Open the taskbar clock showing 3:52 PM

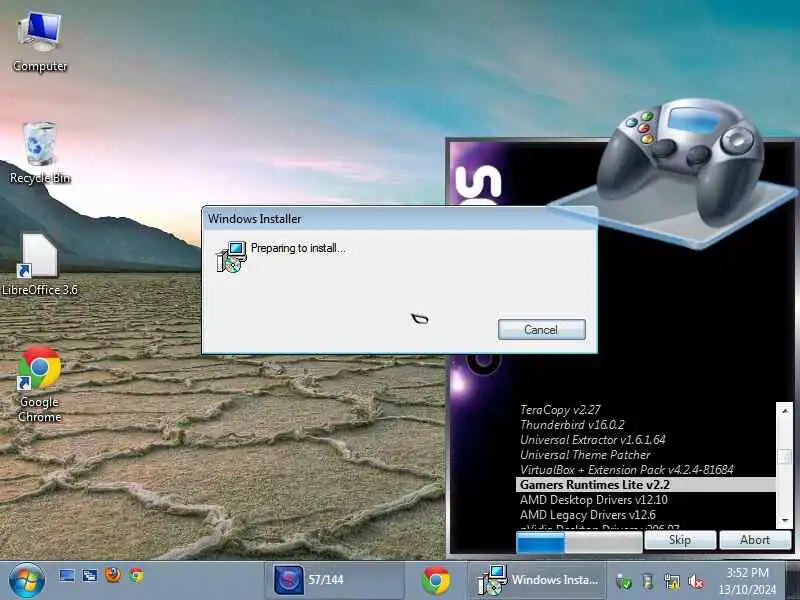coord(747,581)
